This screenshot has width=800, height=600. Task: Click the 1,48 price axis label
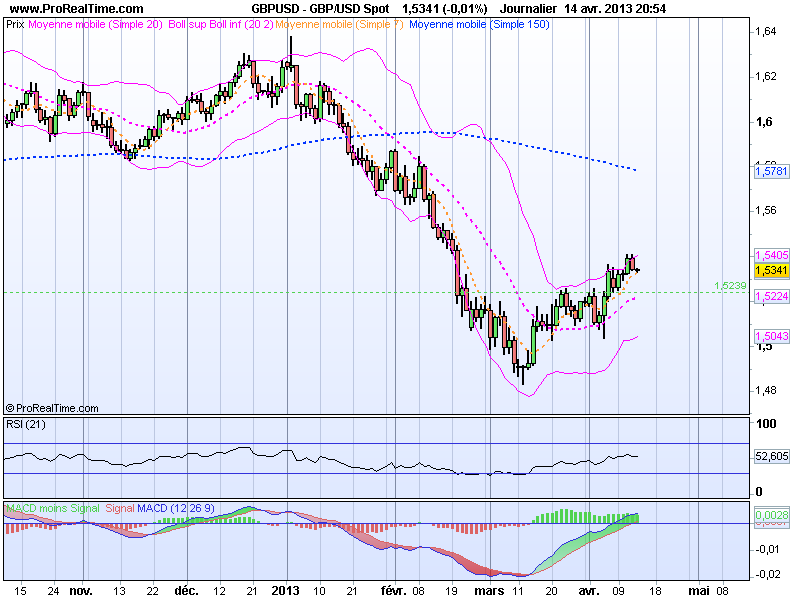(765, 390)
